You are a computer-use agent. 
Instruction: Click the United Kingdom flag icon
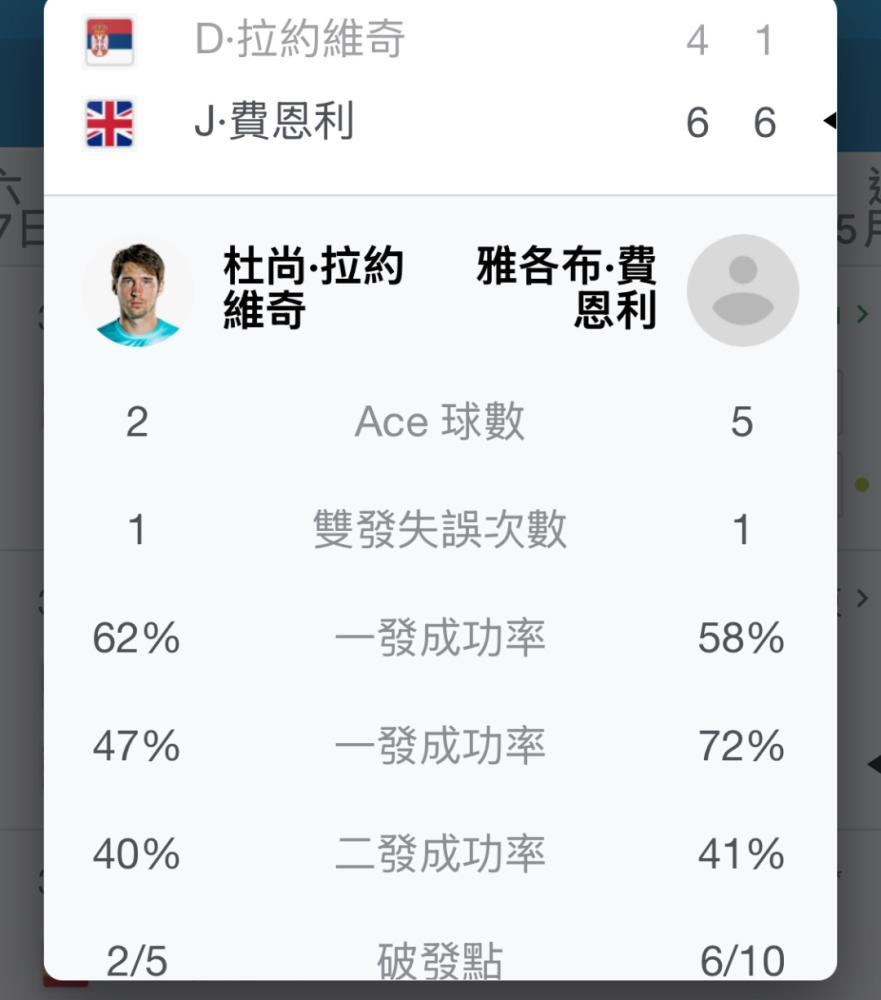[x=109, y=124]
